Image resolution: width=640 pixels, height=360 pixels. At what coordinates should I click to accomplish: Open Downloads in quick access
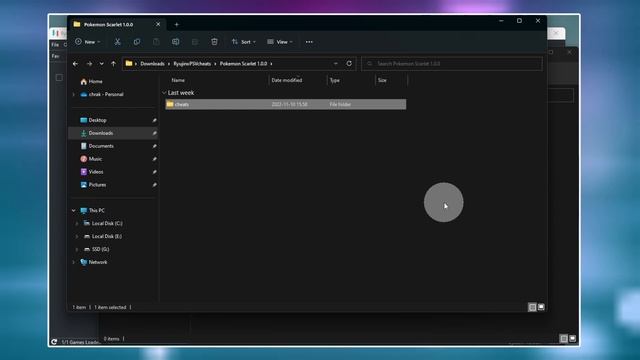pyautogui.click(x=97, y=133)
